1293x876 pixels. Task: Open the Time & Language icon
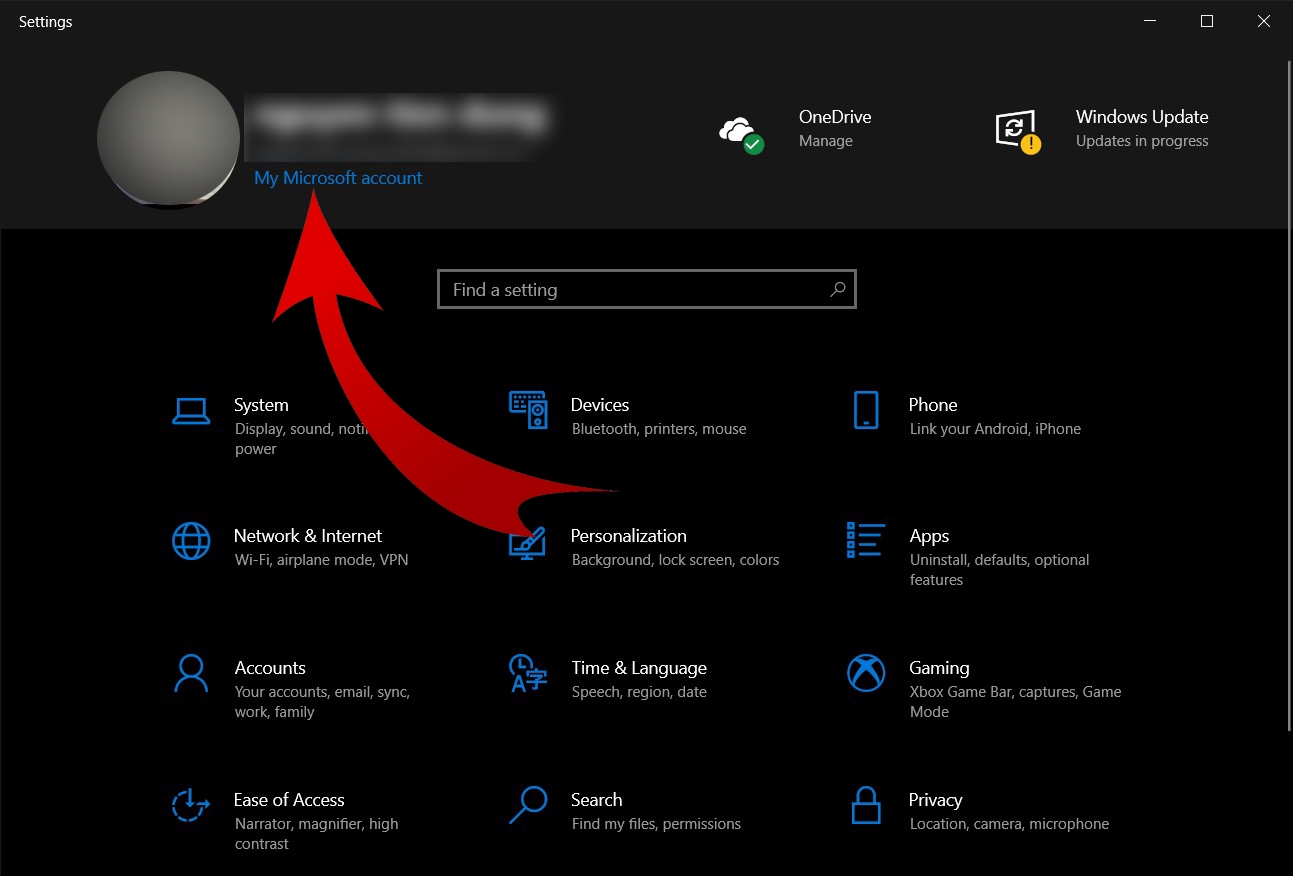[x=528, y=673]
